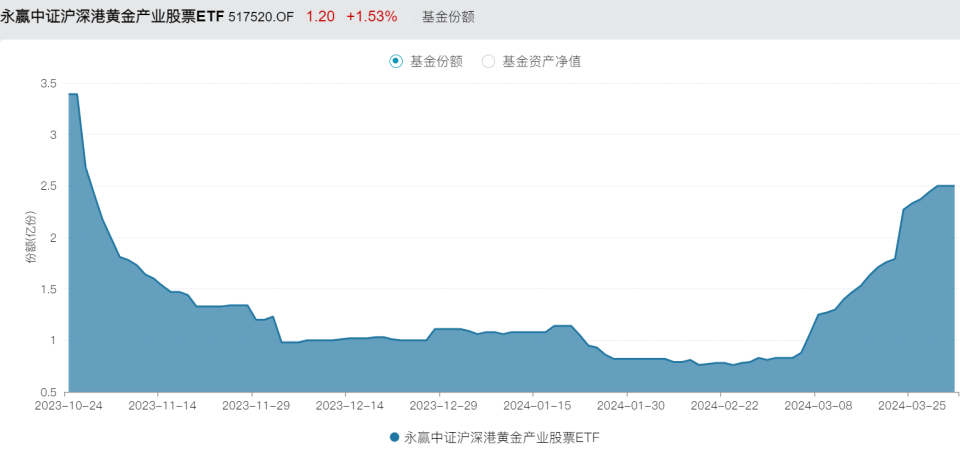Click the 2023-12-14 date axis label
Screen dimensions: 960x454
(345, 405)
